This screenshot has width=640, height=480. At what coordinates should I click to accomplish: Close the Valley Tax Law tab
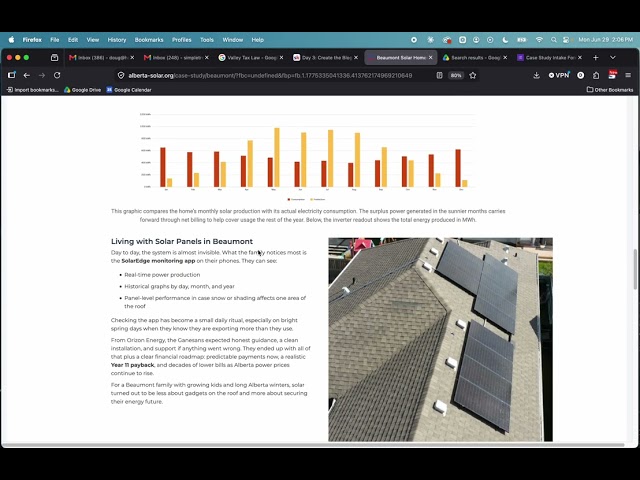pyautogui.click(x=281, y=58)
